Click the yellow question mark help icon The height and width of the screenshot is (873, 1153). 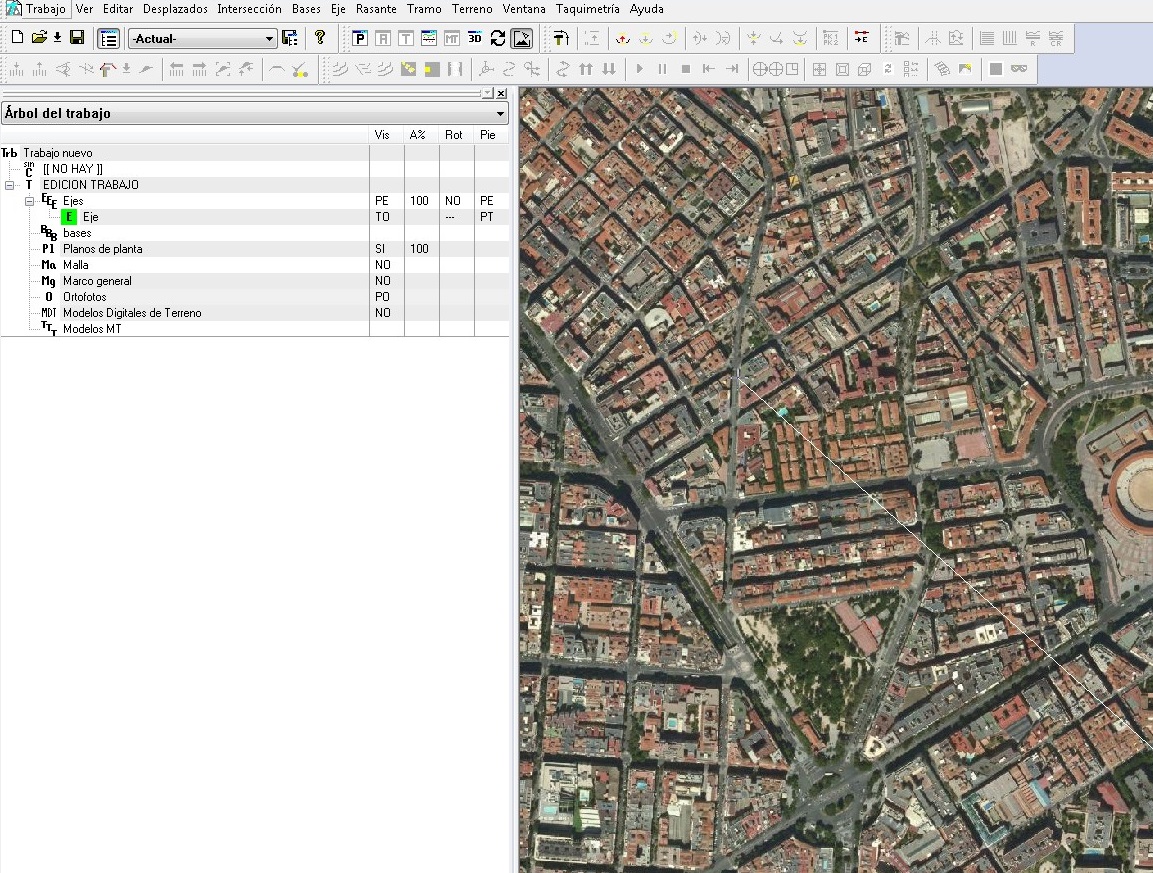(x=320, y=38)
